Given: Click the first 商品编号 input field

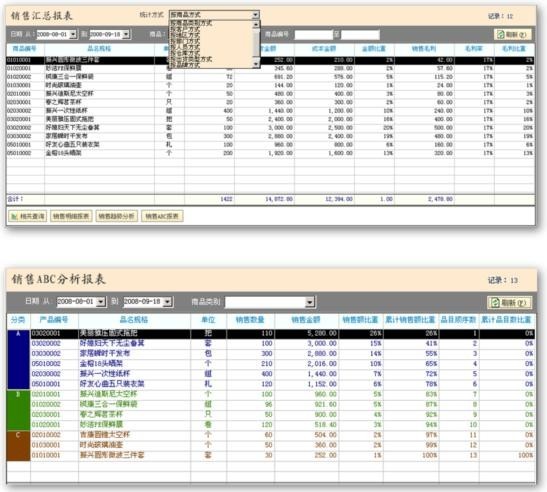Looking at the screenshot, I should point(314,35).
